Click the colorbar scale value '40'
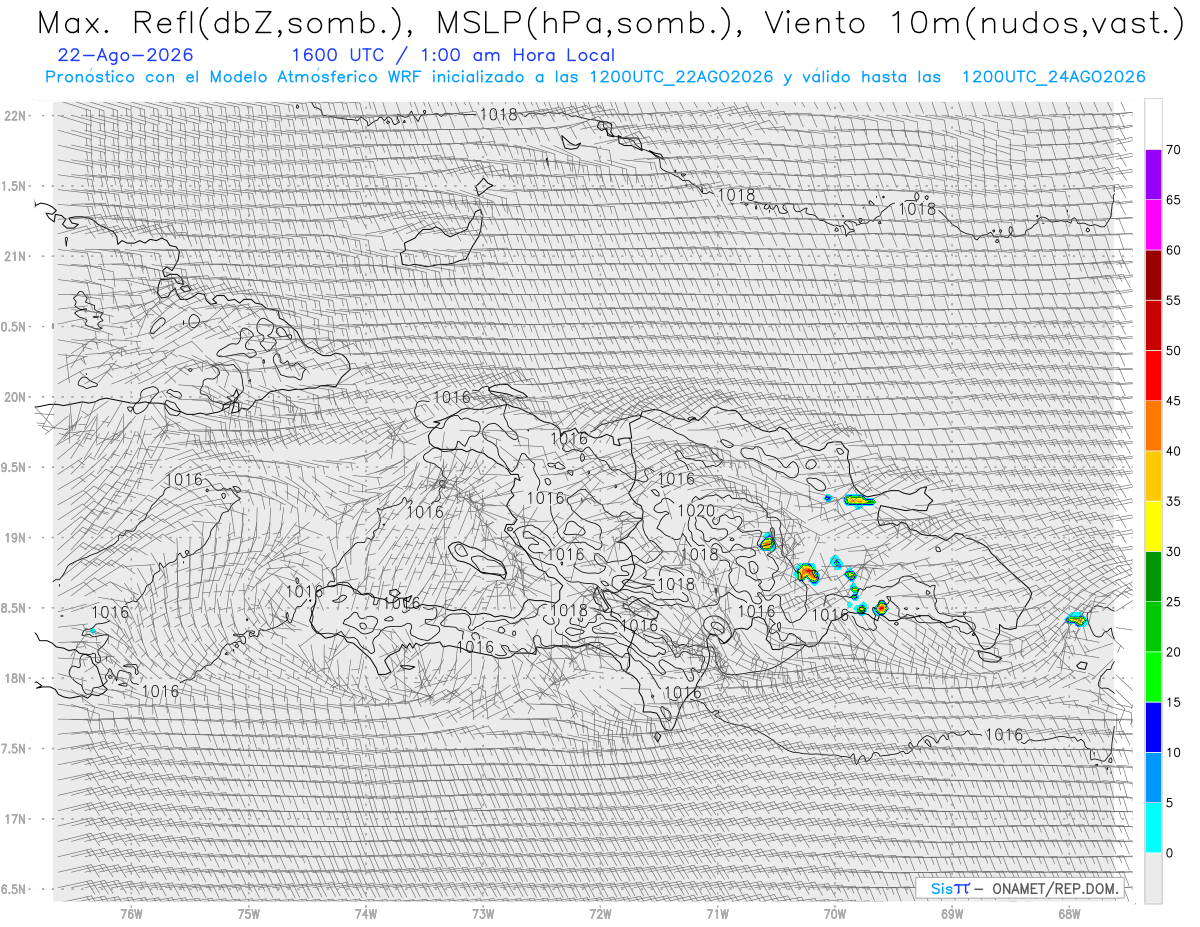The width and height of the screenshot is (1200, 927). click(1173, 451)
